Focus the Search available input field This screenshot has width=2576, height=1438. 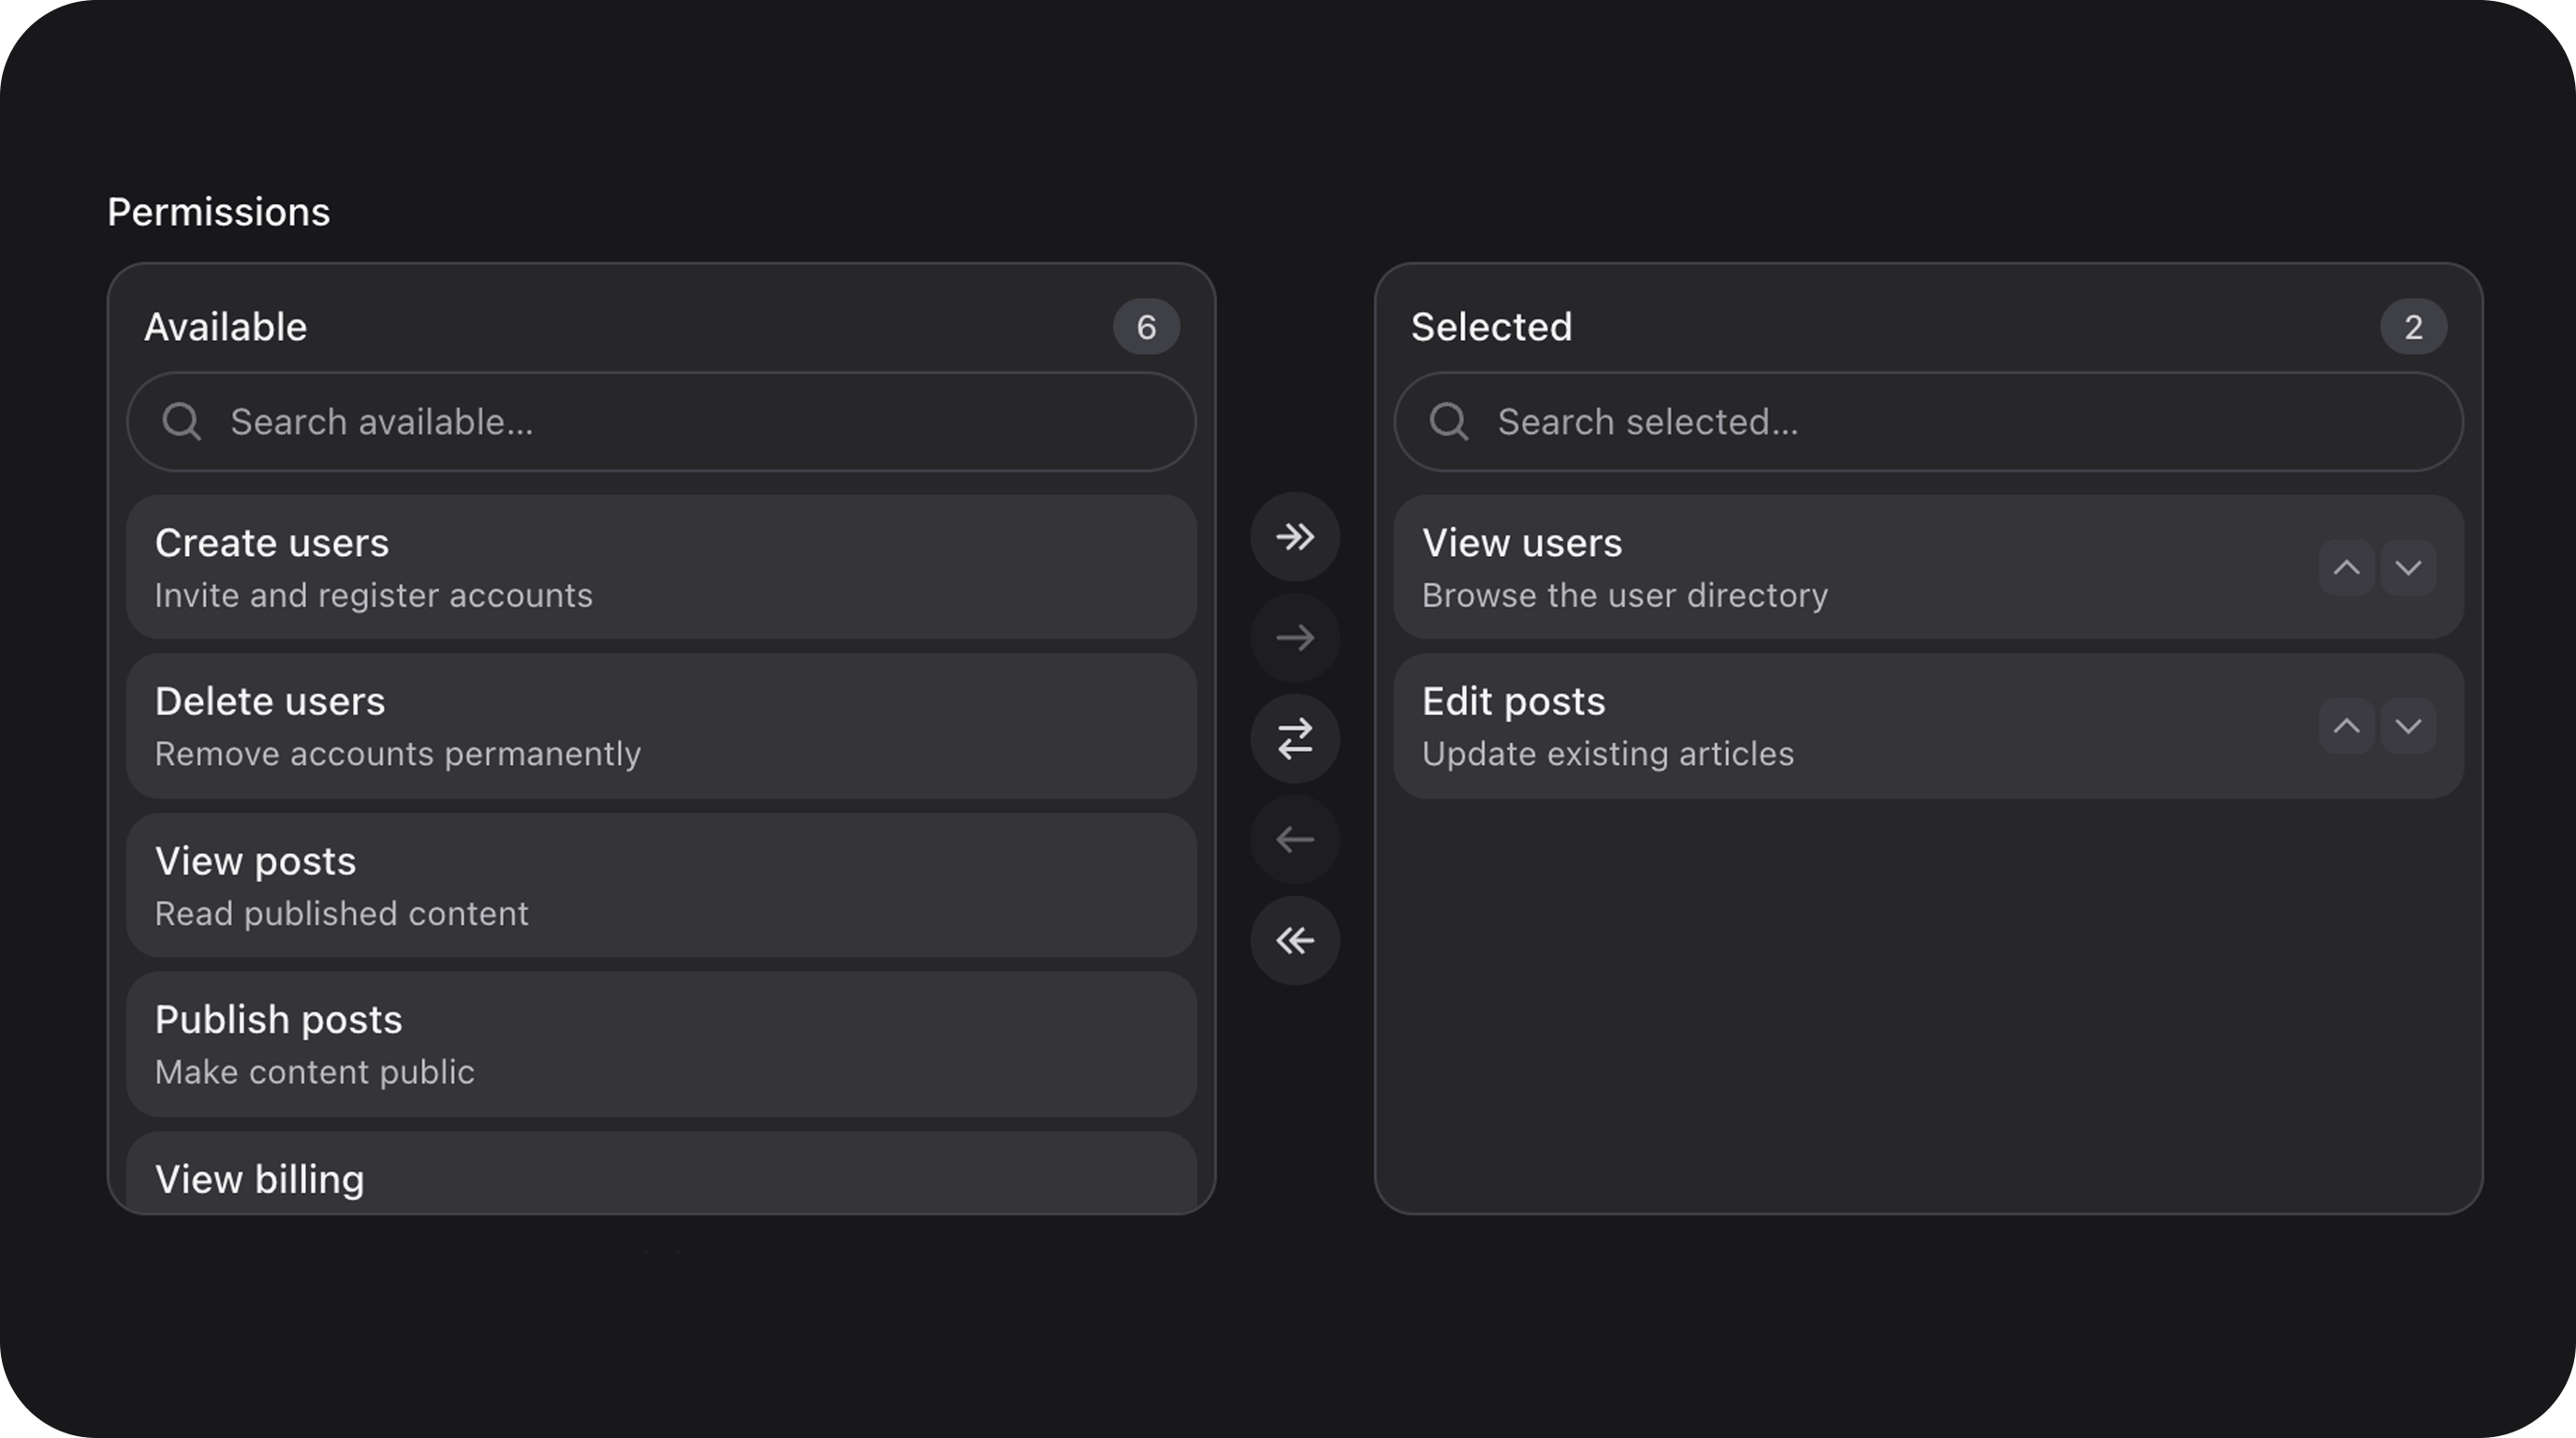tap(662, 422)
